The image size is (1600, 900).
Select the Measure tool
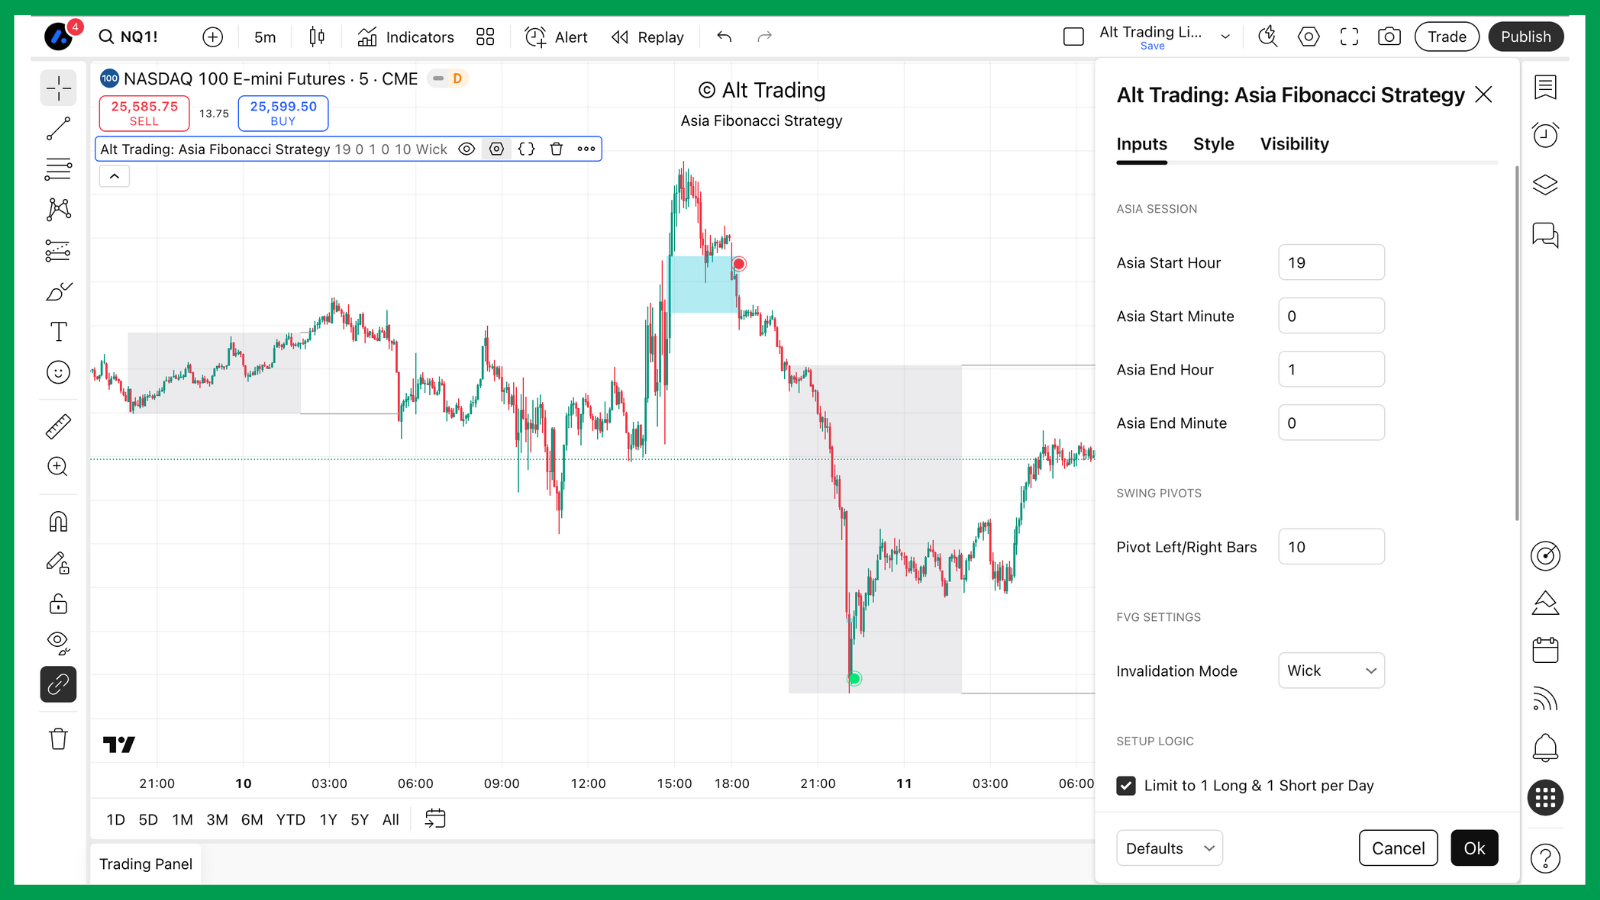[x=58, y=425]
